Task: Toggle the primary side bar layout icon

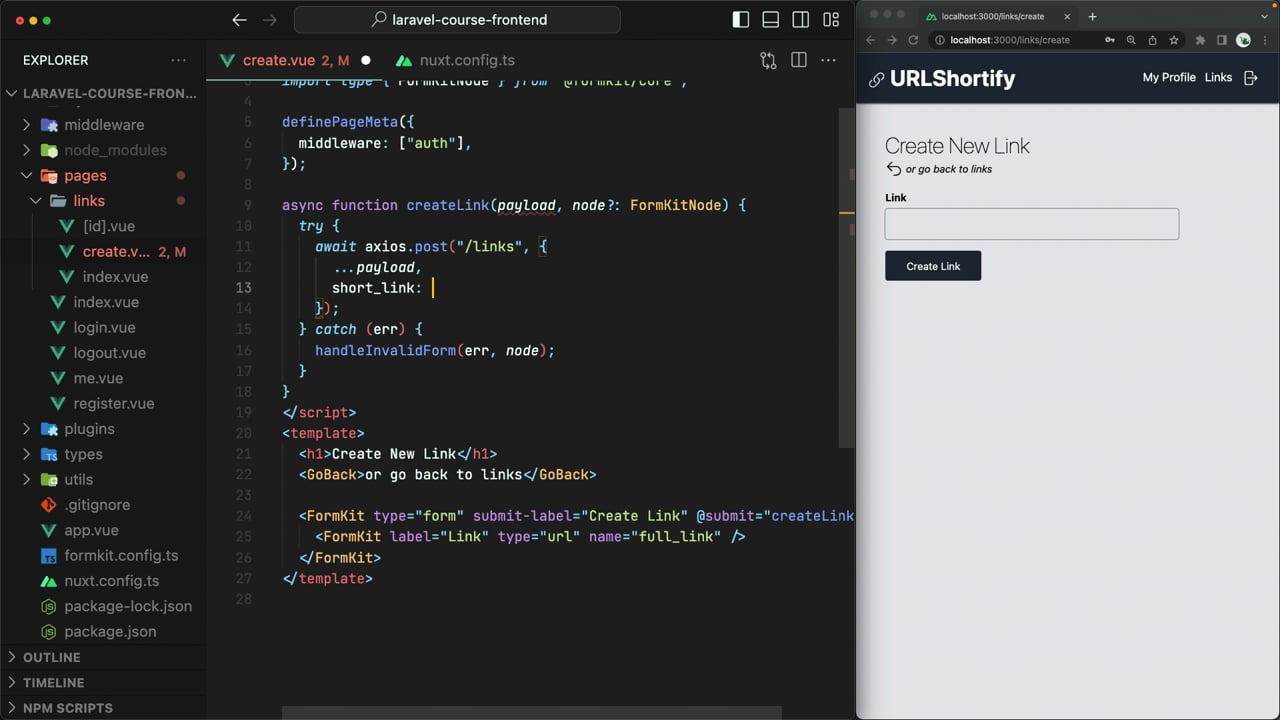Action: [x=741, y=20]
